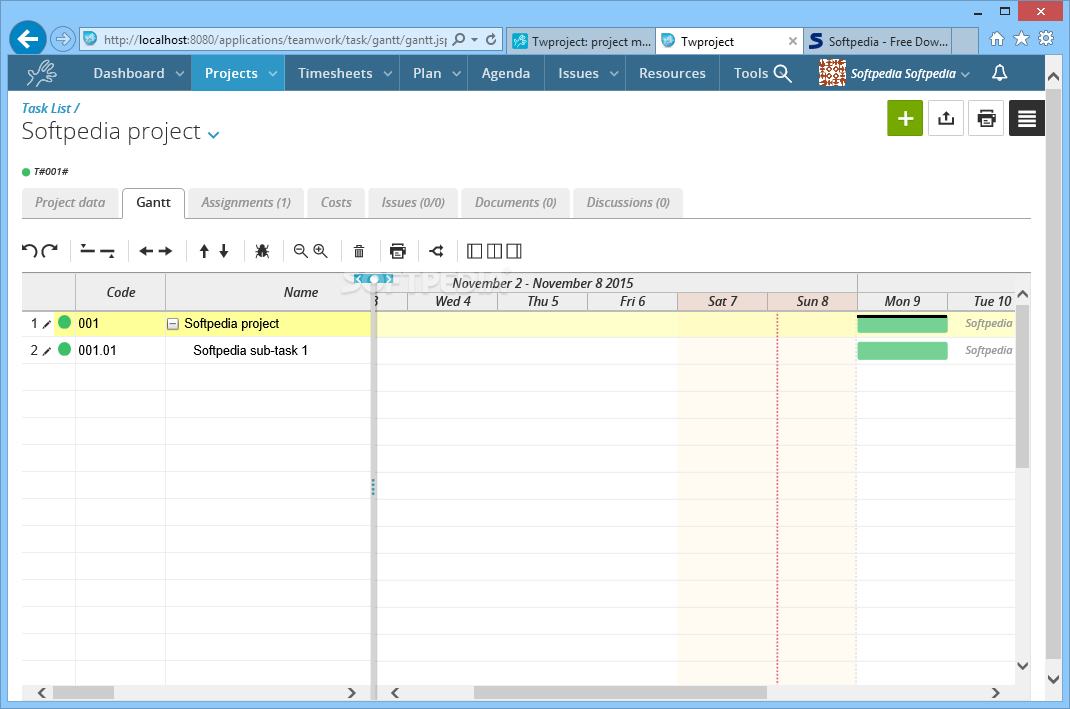Click browser back button

28,39
